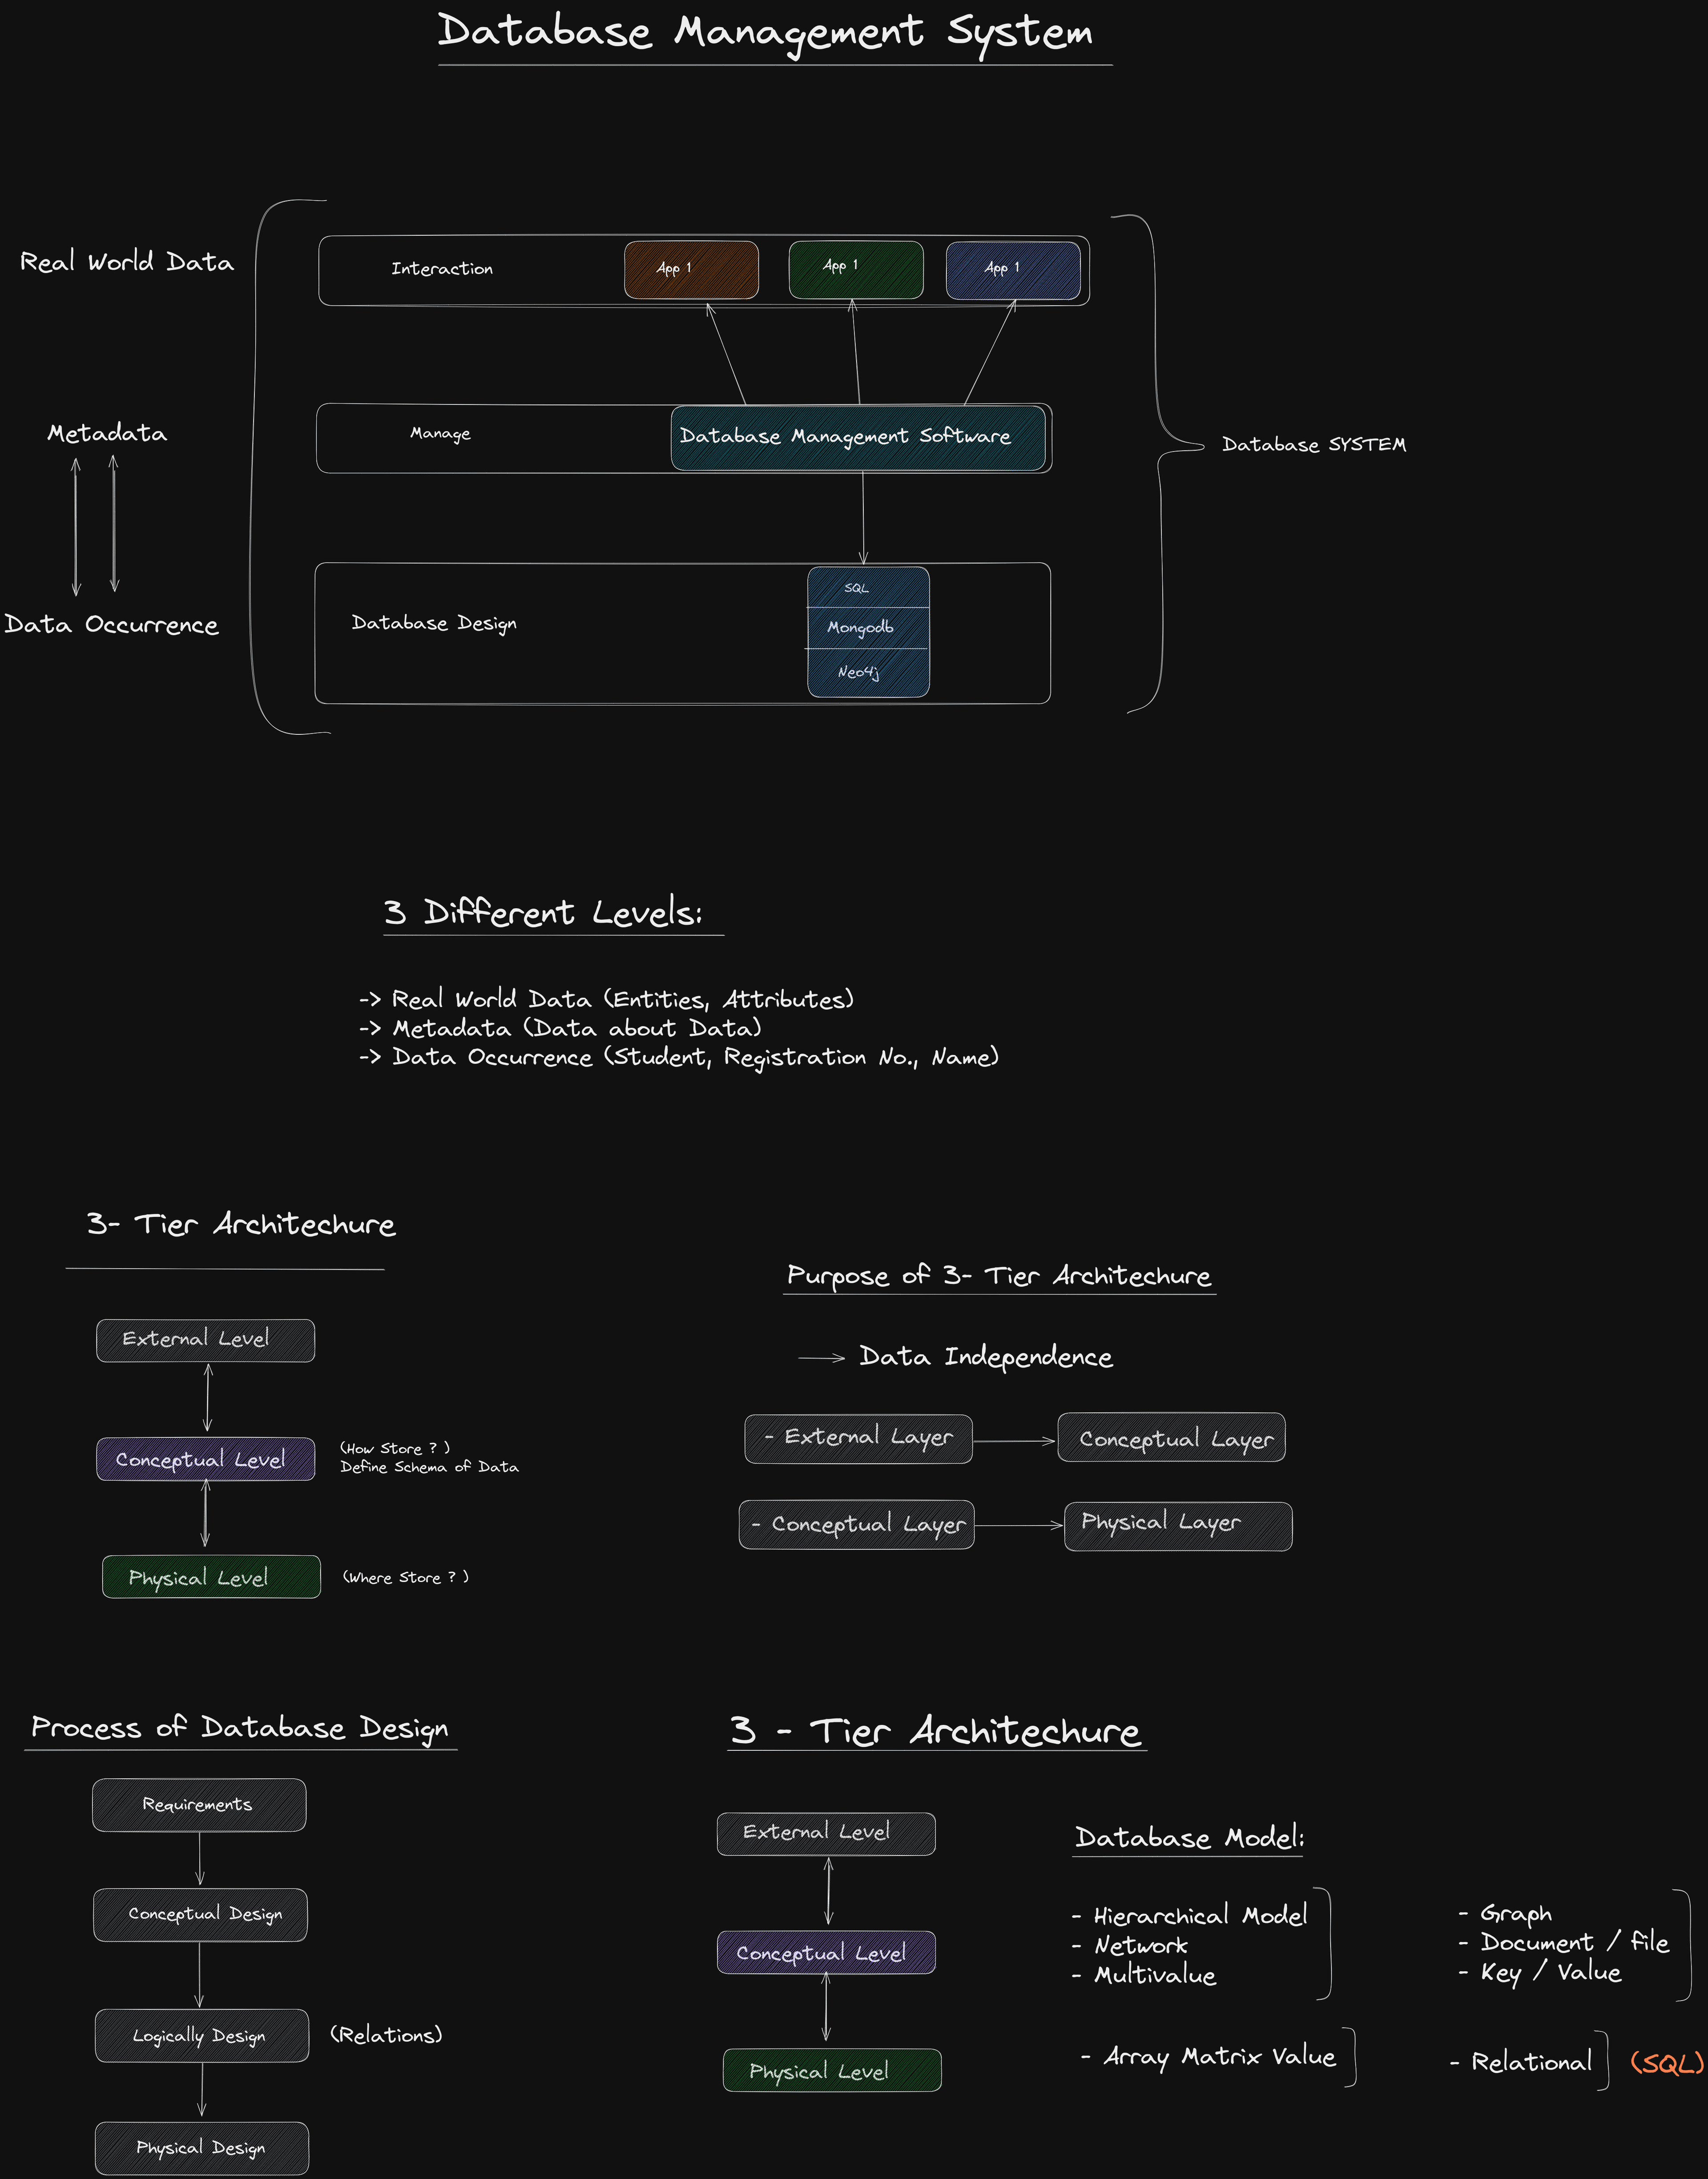Select the '- Array Matrix Value' item

tap(1208, 2057)
